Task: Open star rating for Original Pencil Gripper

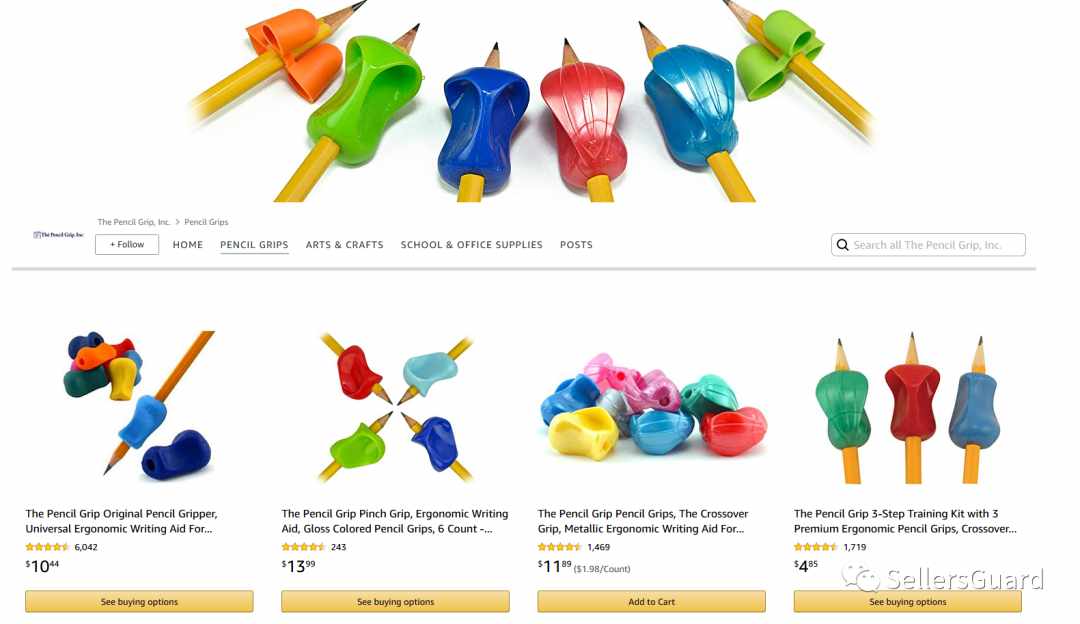Action: coord(48,547)
